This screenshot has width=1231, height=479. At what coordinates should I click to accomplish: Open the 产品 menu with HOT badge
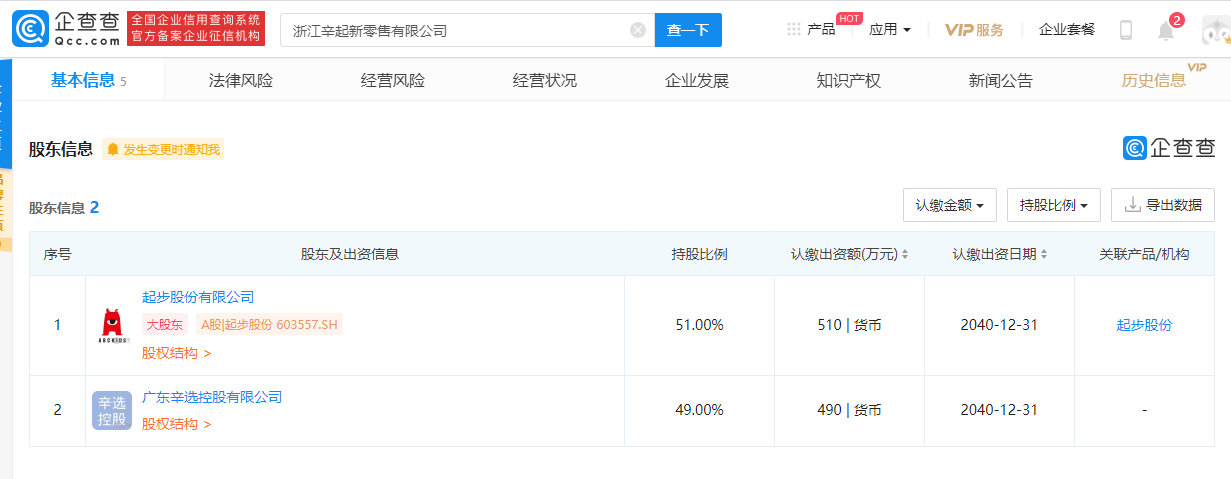821,29
